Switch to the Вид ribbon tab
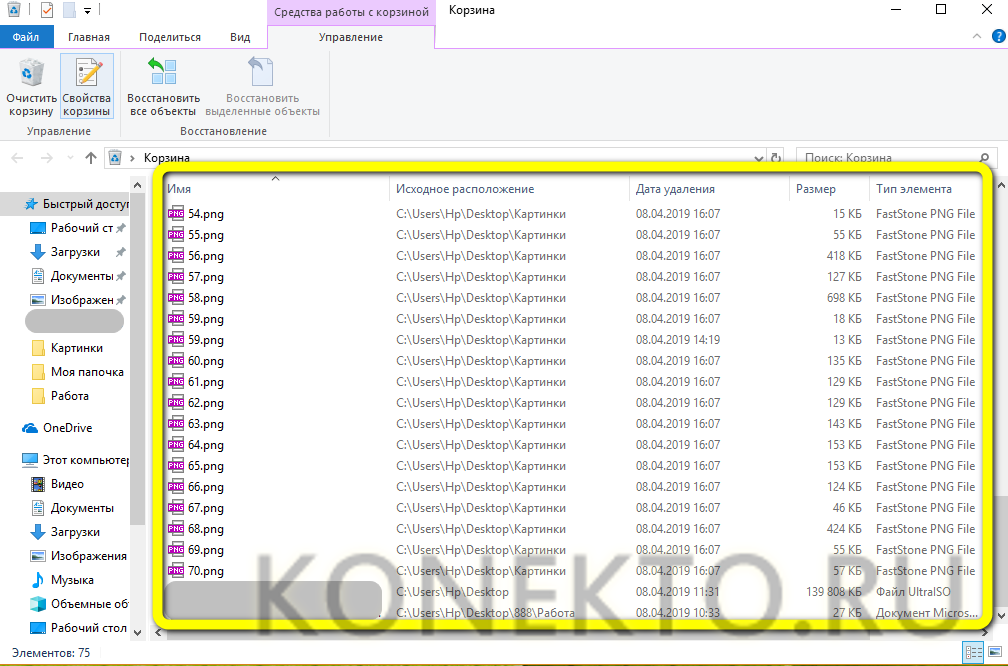Viewport: 1008px width, 666px height. [x=240, y=37]
